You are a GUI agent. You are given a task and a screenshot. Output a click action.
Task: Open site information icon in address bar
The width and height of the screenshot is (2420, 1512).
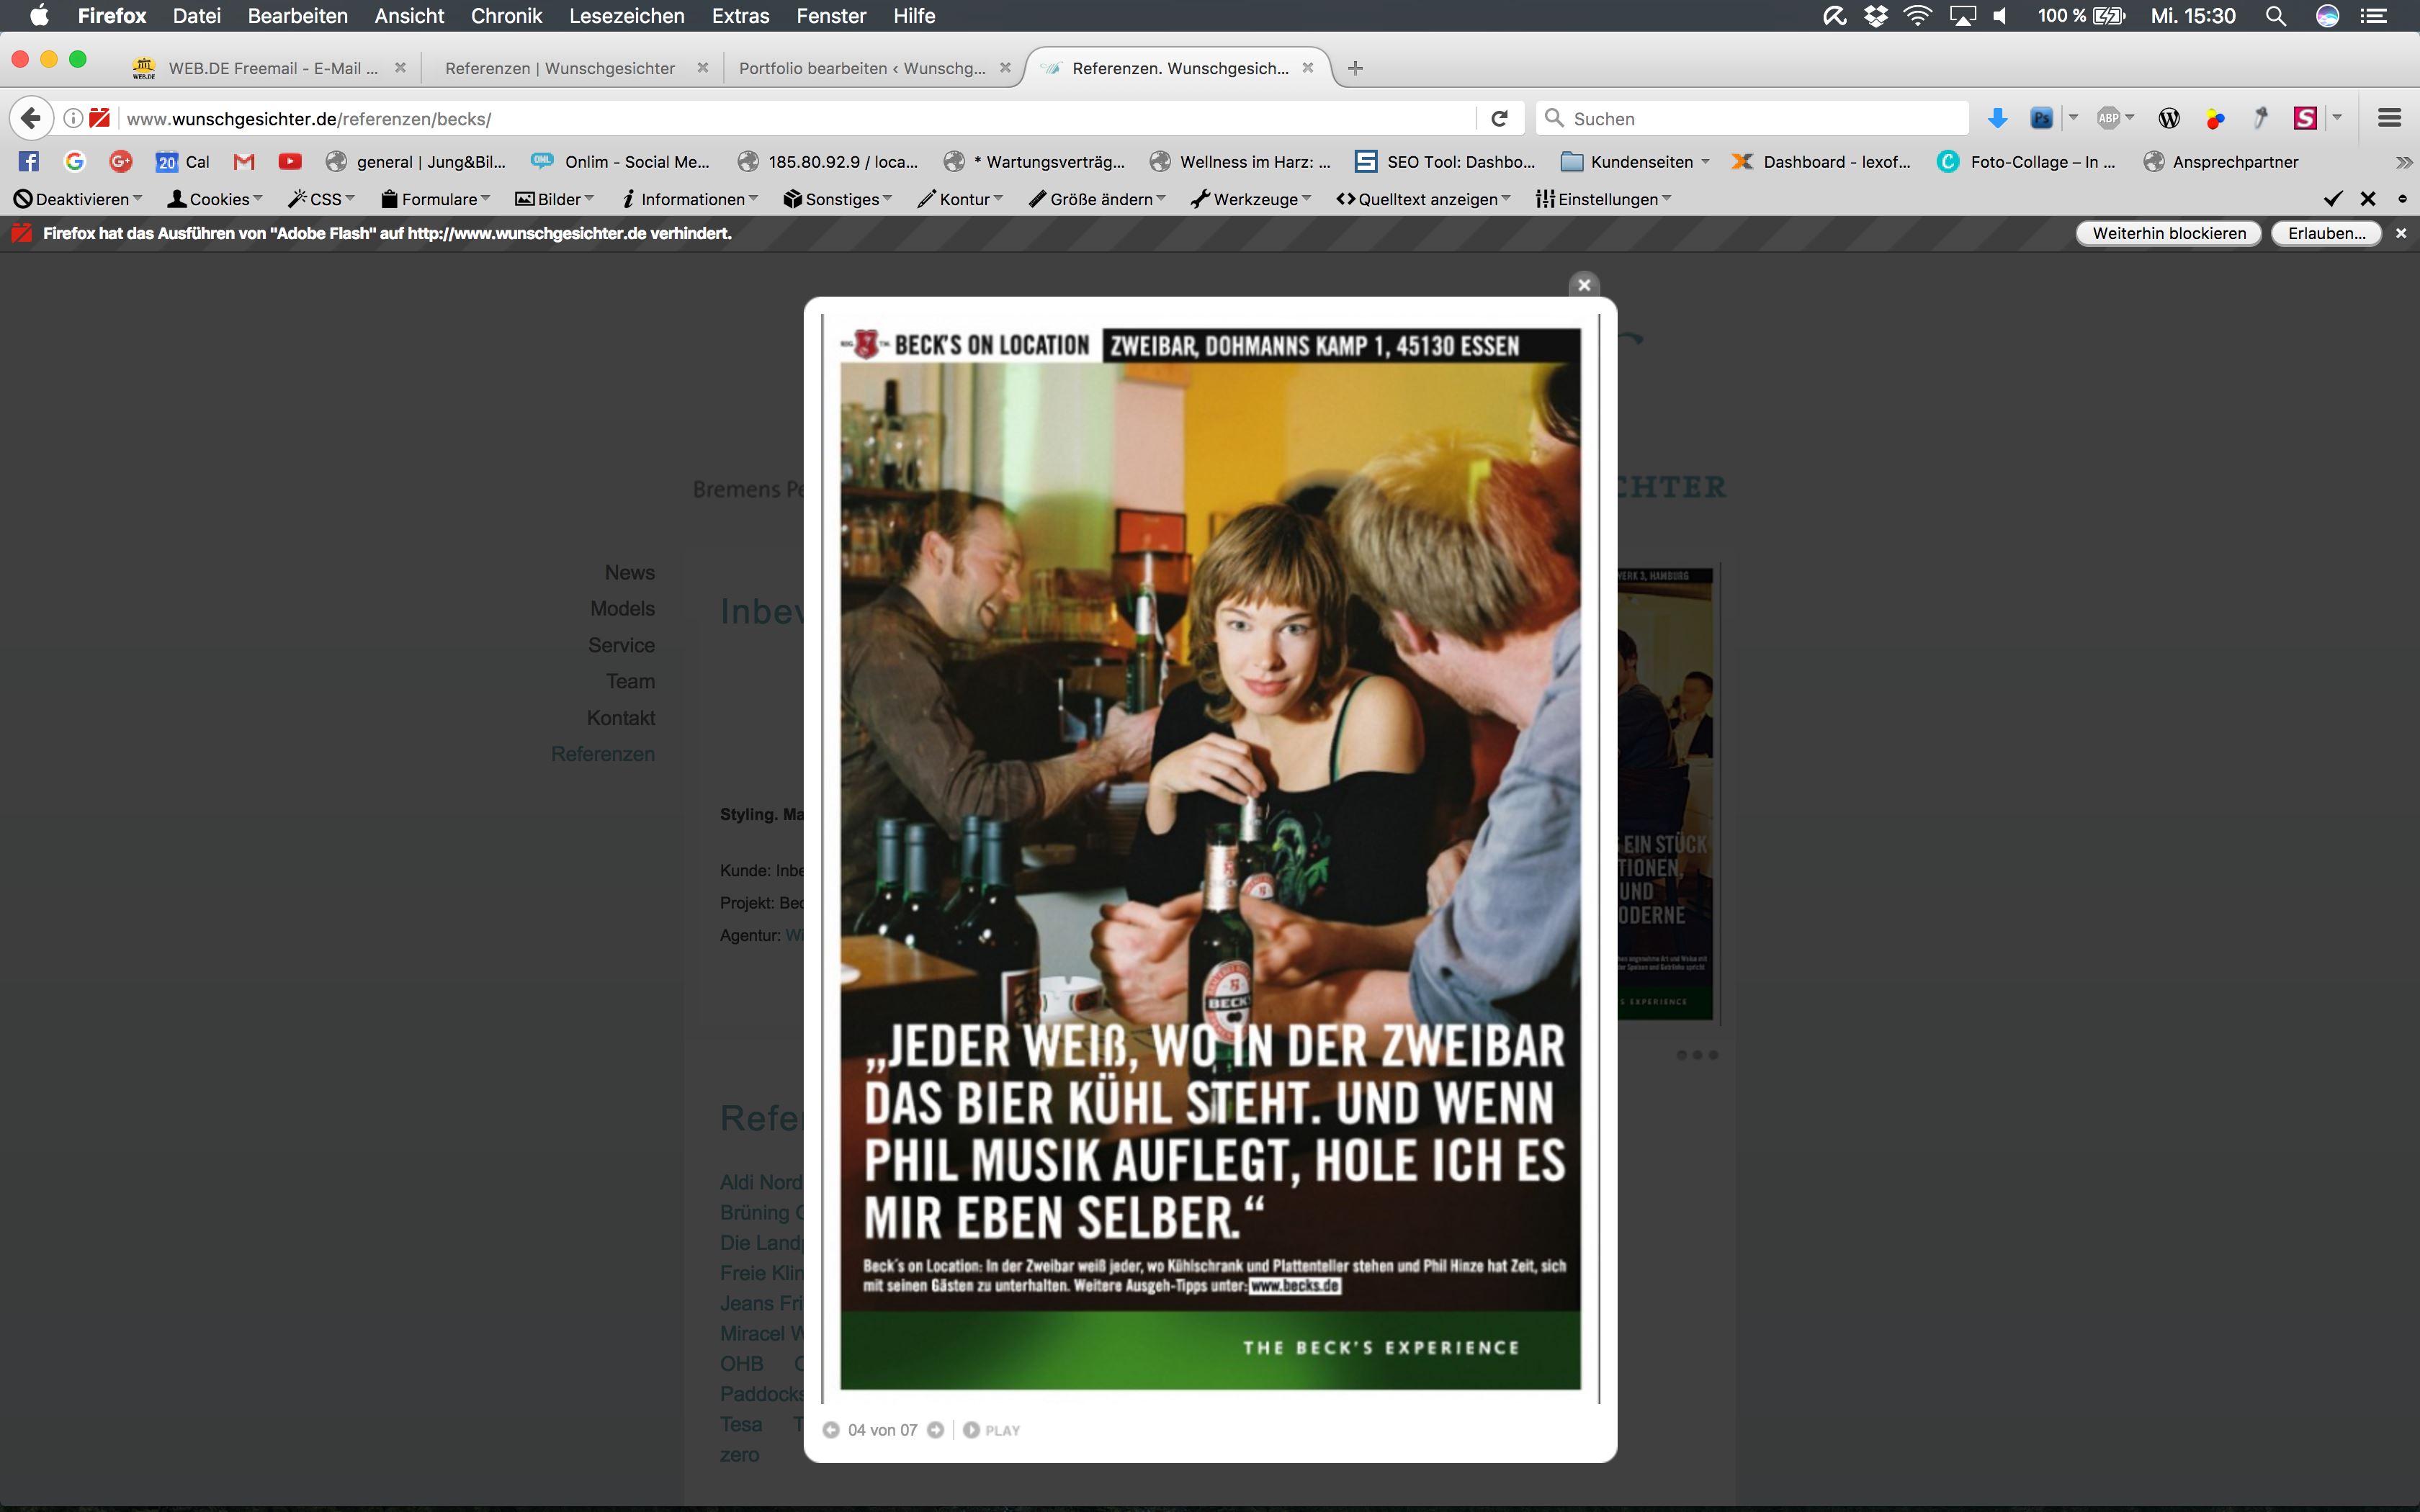[72, 118]
